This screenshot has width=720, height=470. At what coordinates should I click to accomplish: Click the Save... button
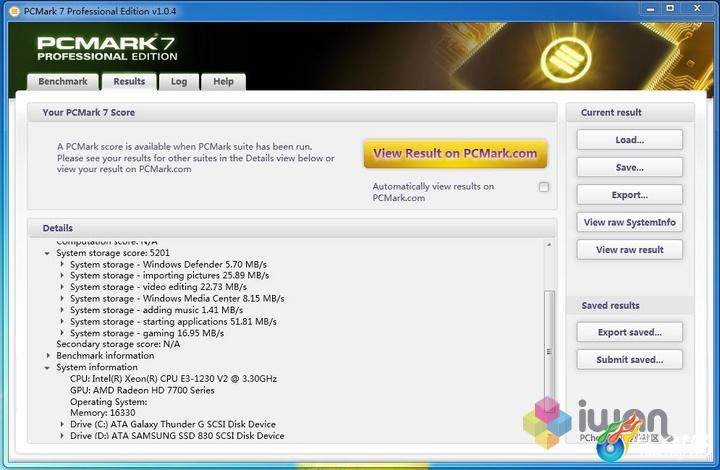click(x=630, y=168)
